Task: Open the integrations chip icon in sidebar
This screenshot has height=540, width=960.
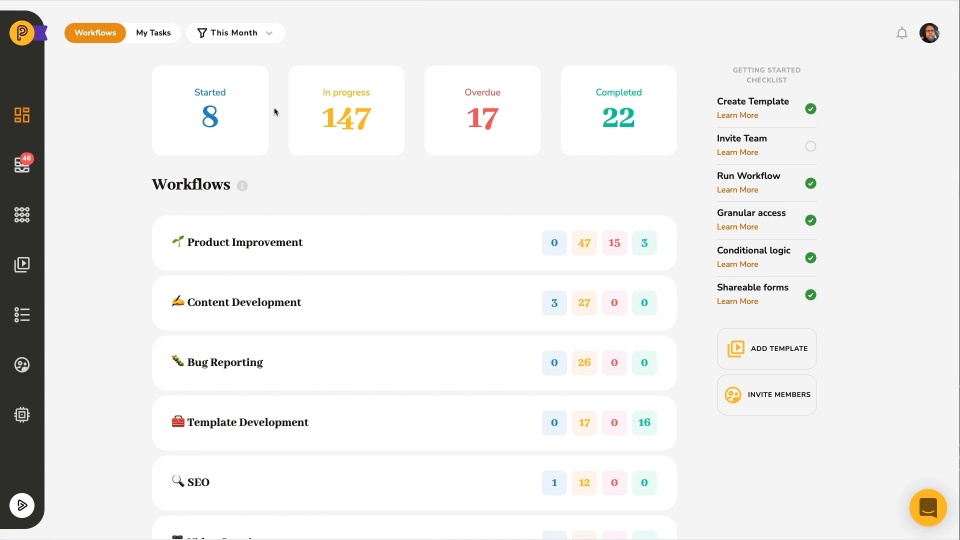Action: point(22,414)
